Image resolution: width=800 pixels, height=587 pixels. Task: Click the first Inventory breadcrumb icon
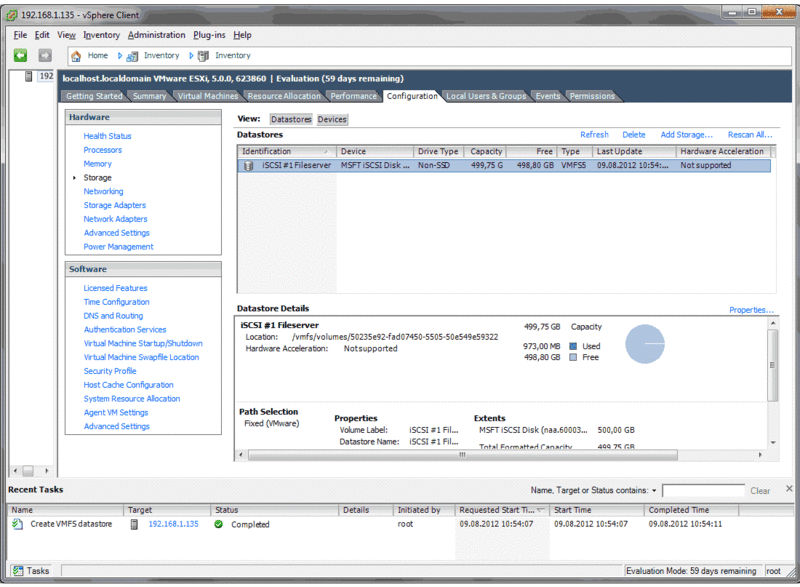coord(132,56)
